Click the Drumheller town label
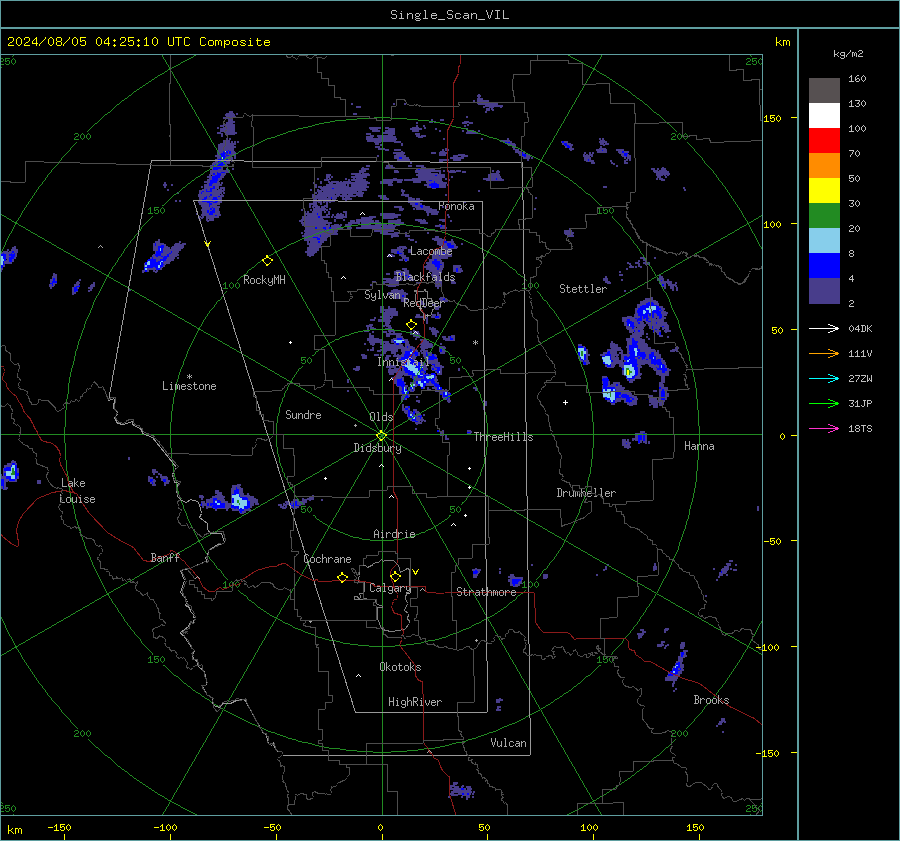The width and height of the screenshot is (900, 841). pyautogui.click(x=586, y=493)
